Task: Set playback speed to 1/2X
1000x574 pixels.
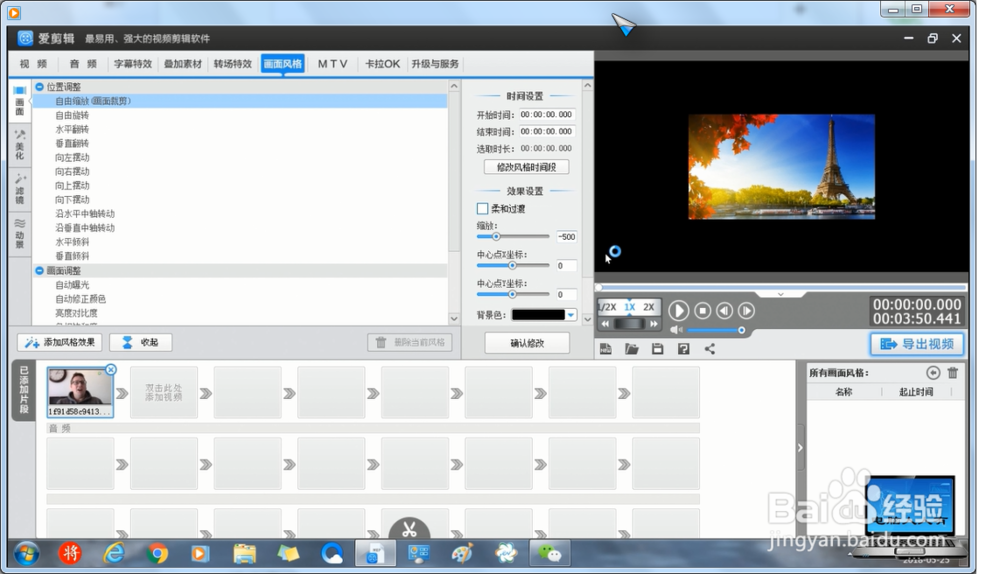Action: [x=607, y=307]
